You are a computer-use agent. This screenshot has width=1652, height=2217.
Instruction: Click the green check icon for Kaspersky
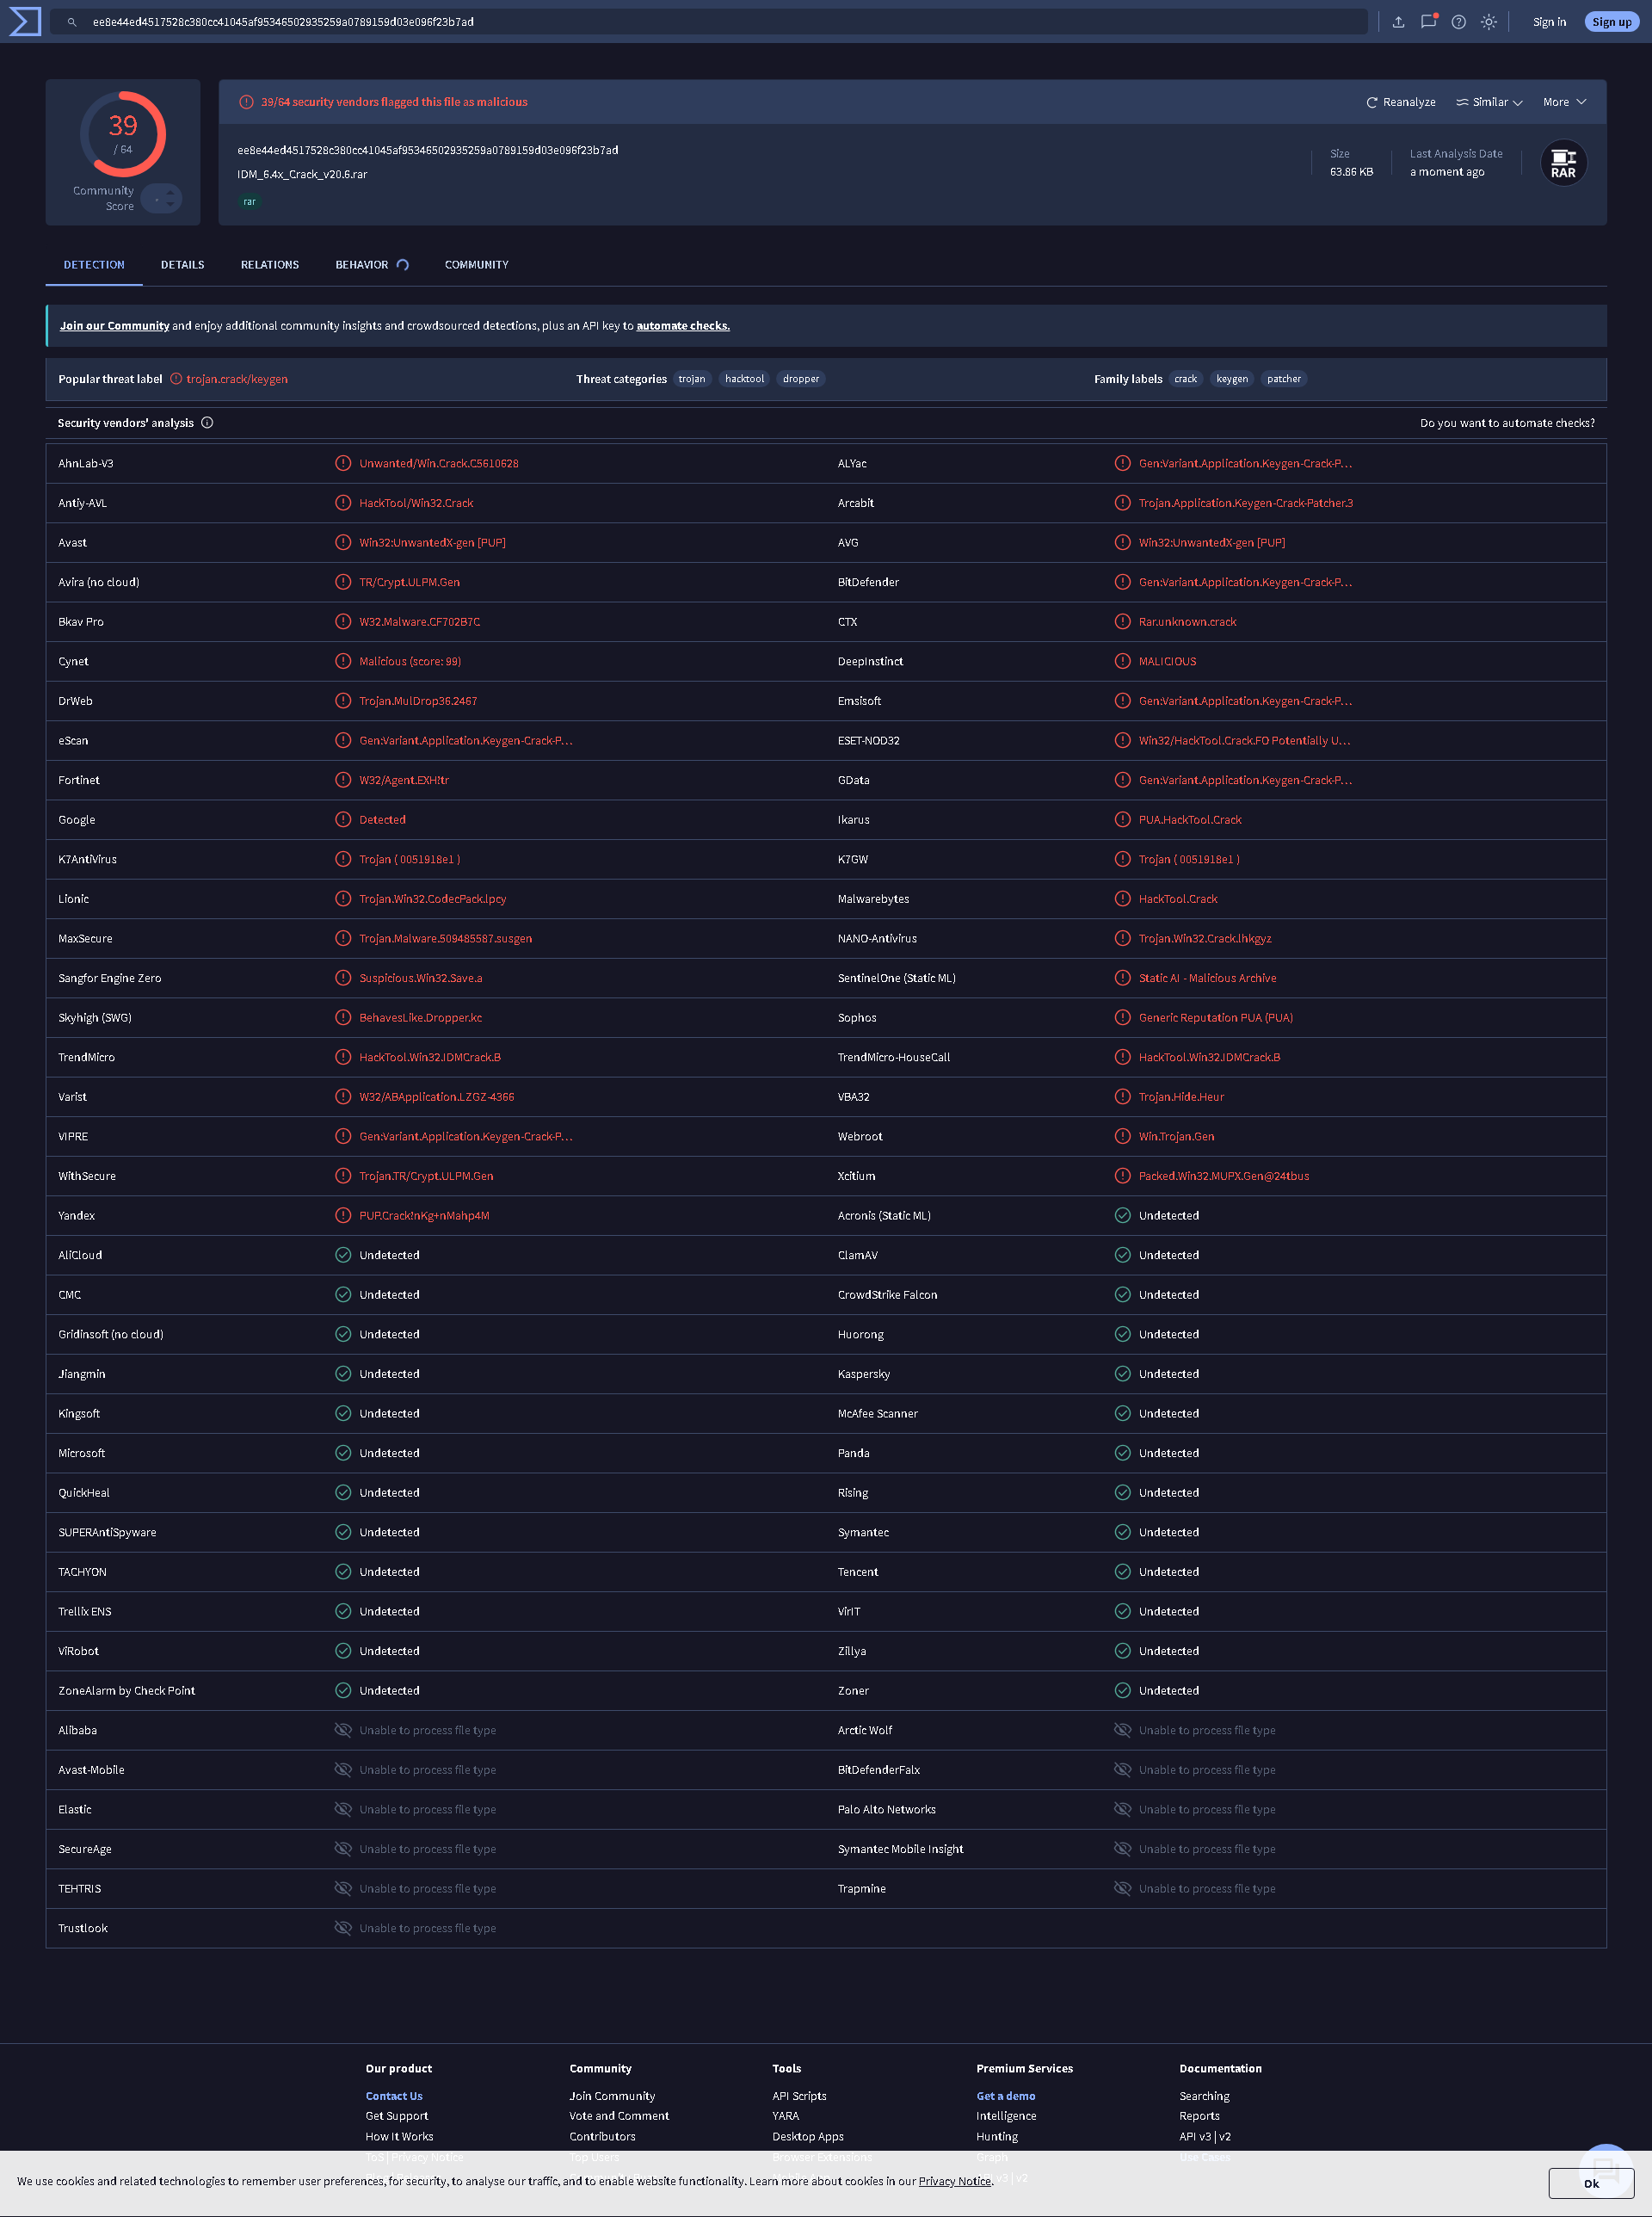tap(1122, 1374)
